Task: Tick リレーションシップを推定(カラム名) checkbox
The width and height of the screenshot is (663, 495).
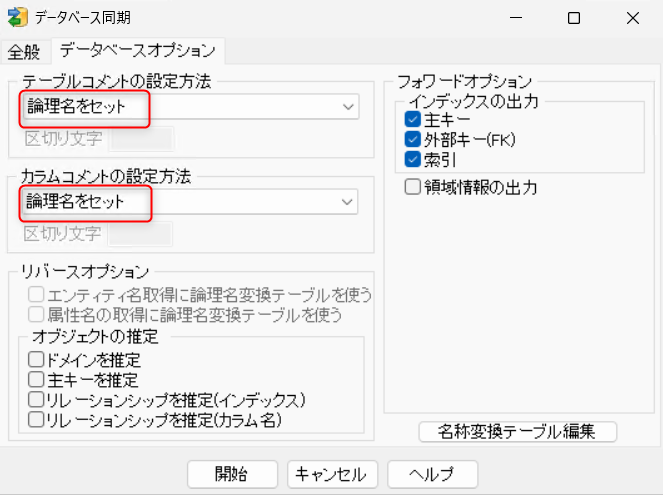Action: (37, 421)
